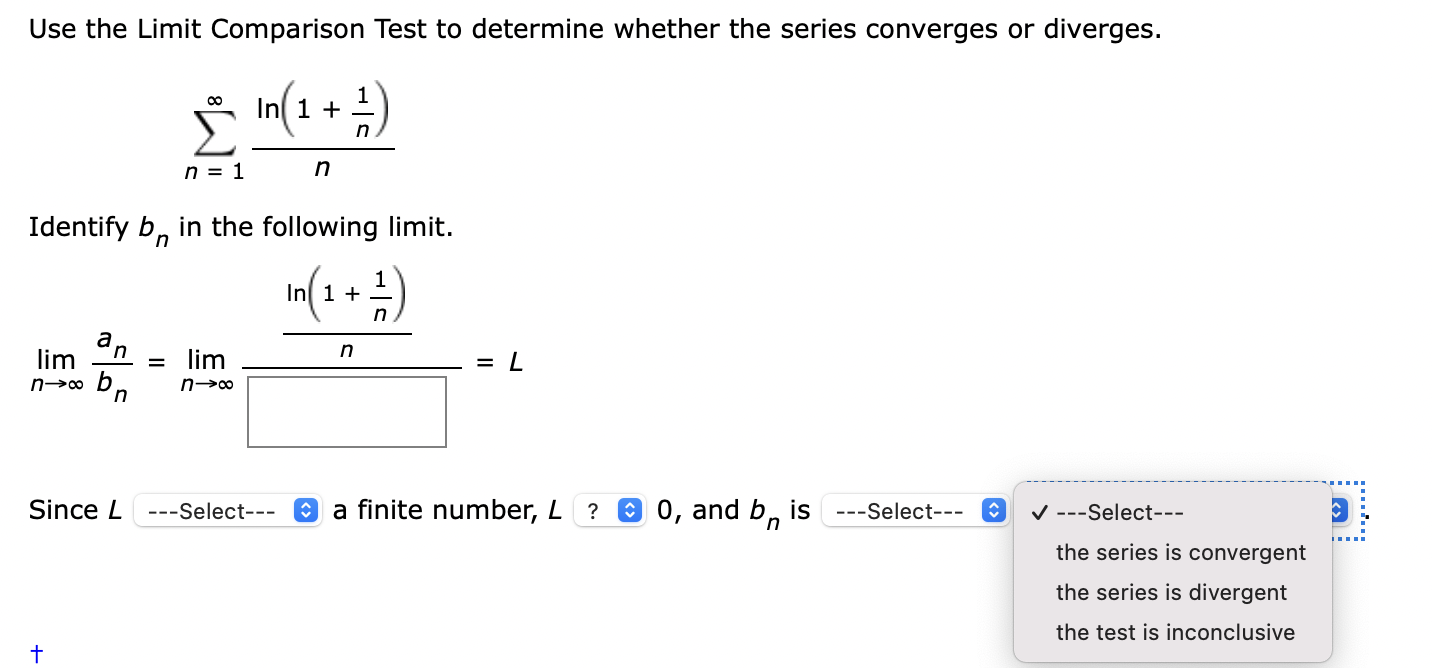Click the up-down stepper arrows on first Select dropdown
Viewport: 1432px width, 668px height.
coord(303,510)
